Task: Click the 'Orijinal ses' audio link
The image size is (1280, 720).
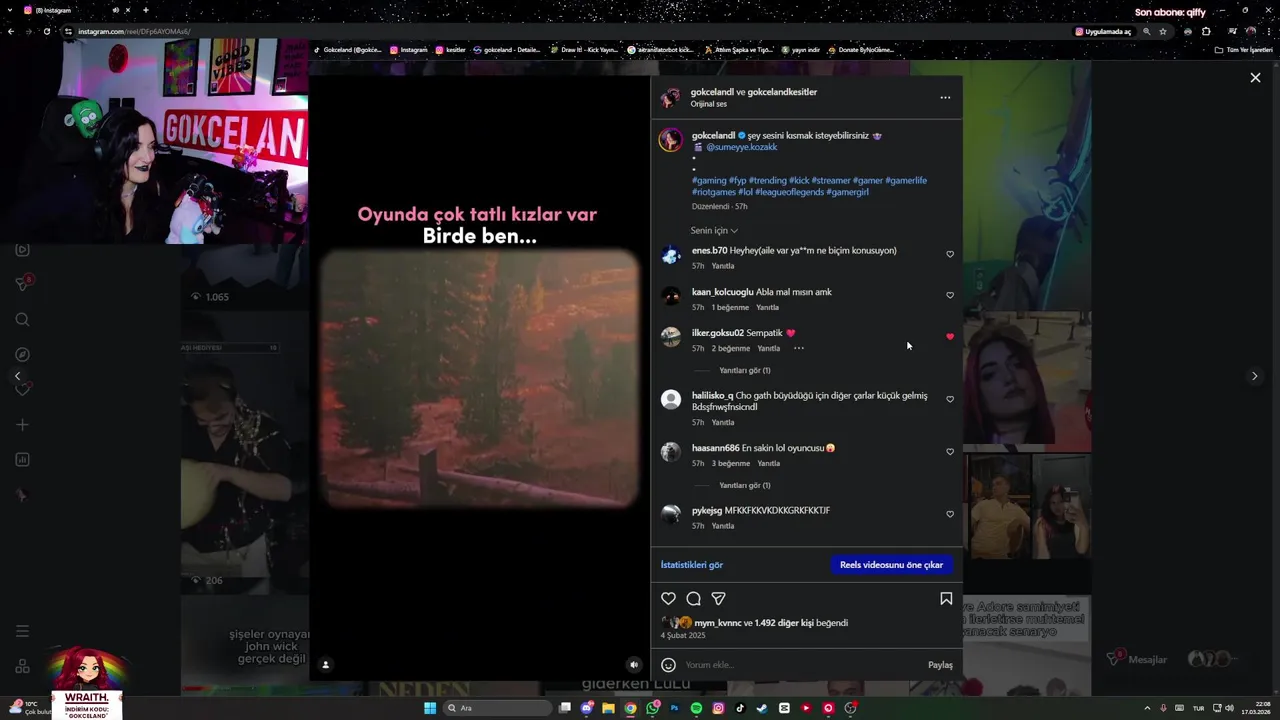Action: point(708,104)
